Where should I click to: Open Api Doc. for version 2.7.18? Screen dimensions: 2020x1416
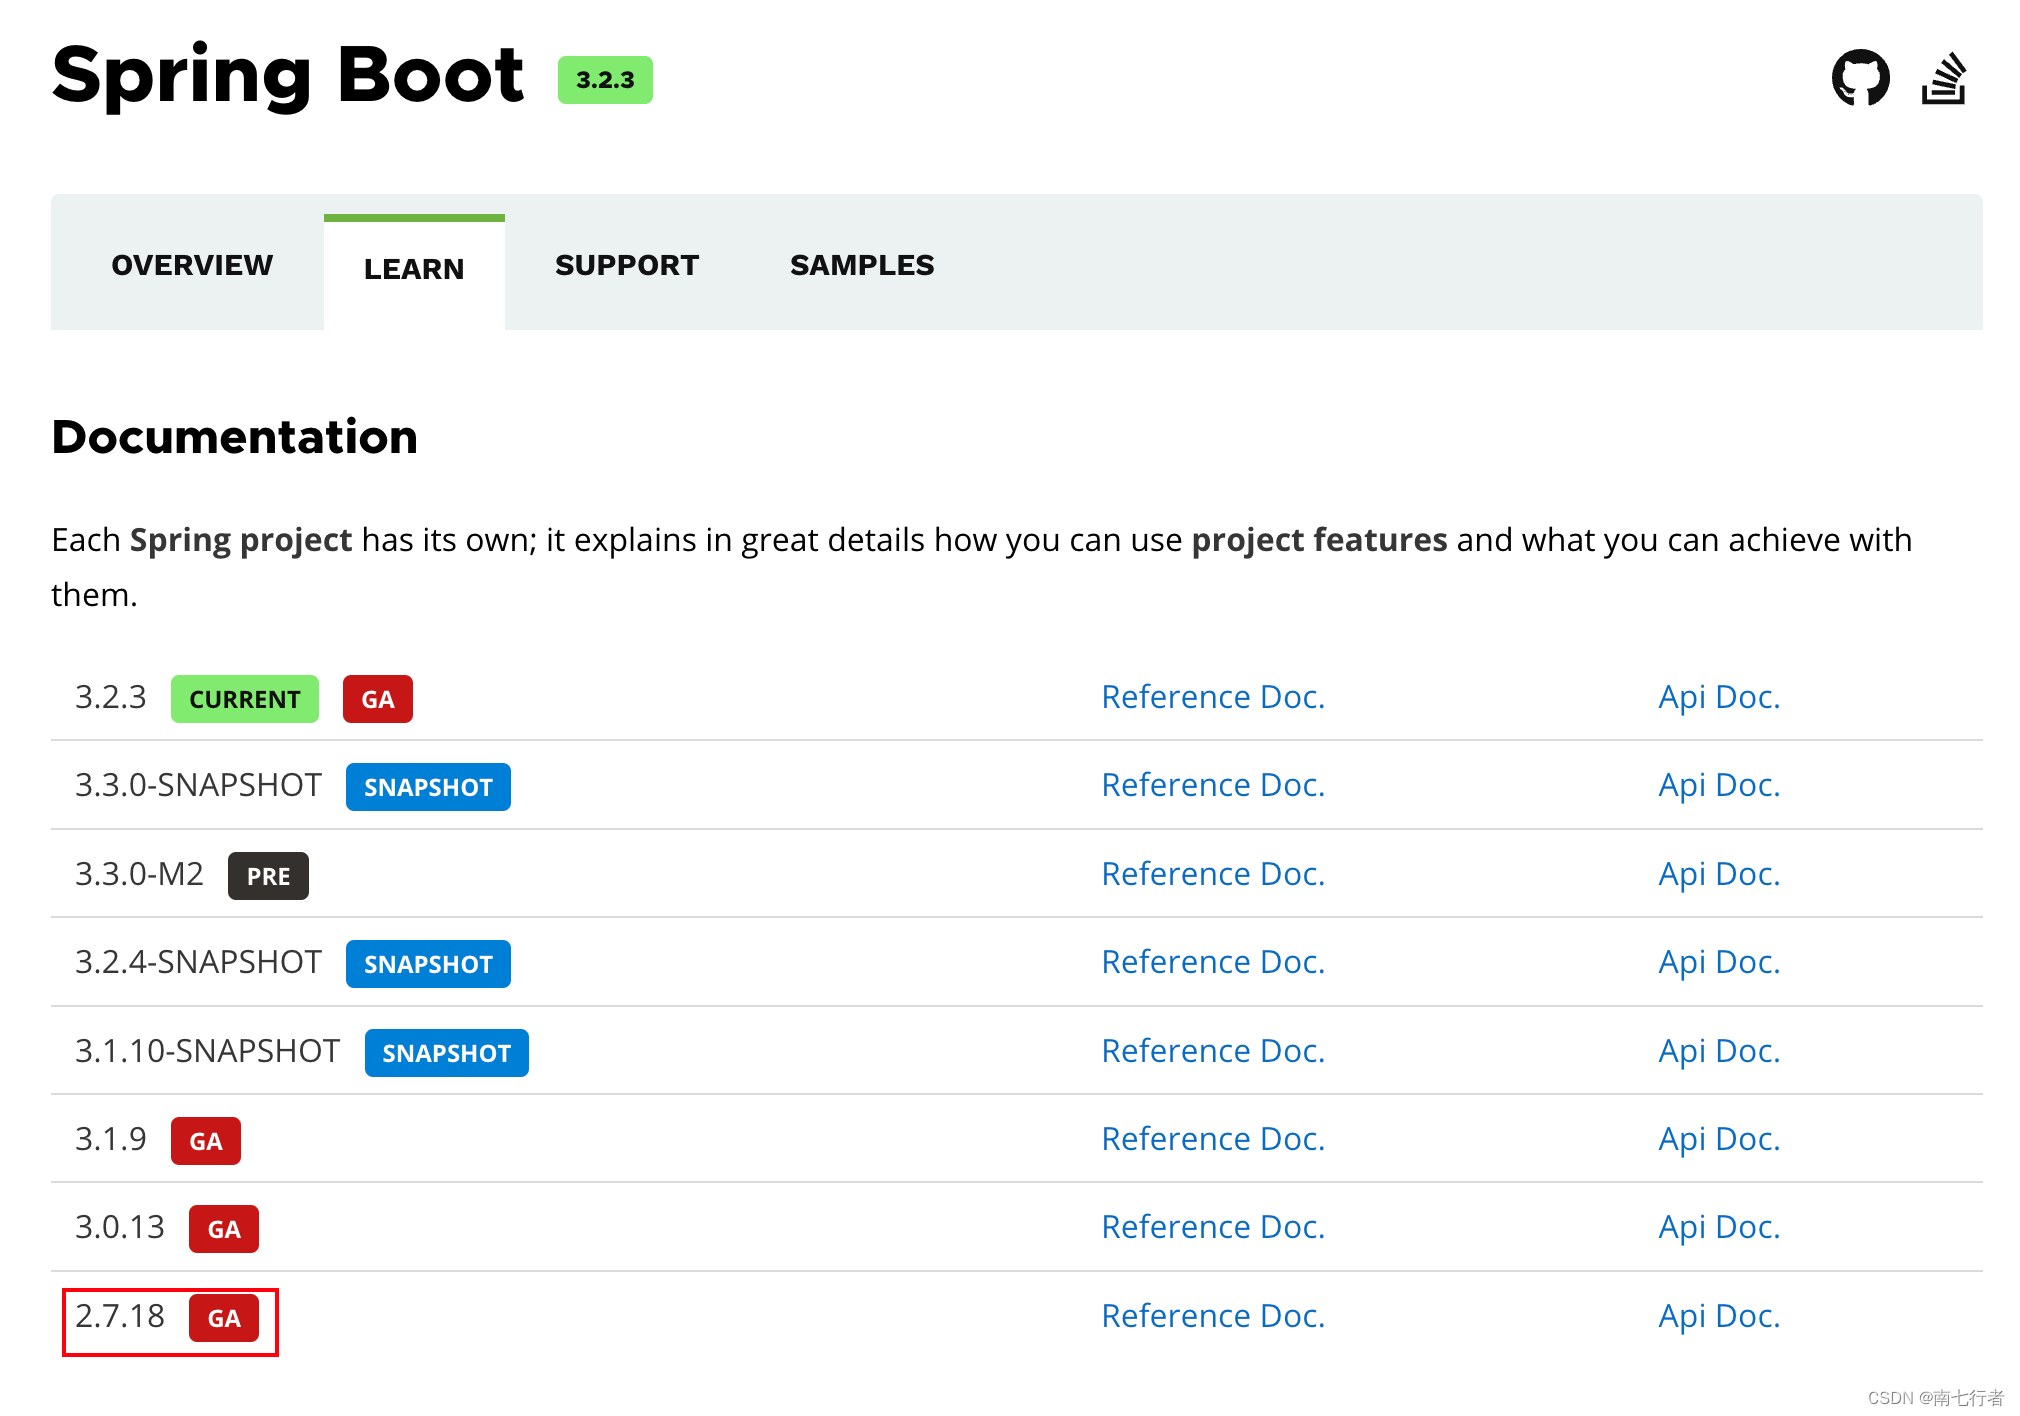point(1719,1316)
